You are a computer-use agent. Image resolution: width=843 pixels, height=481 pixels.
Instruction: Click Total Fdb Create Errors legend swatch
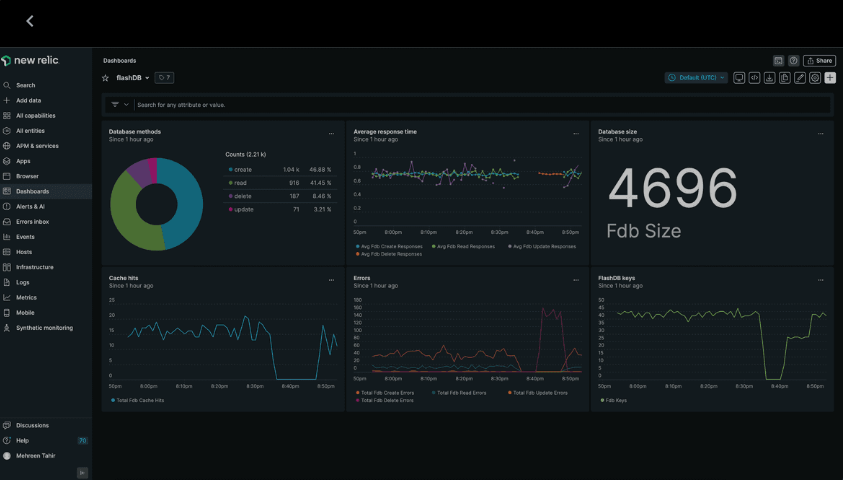pyautogui.click(x=358, y=393)
